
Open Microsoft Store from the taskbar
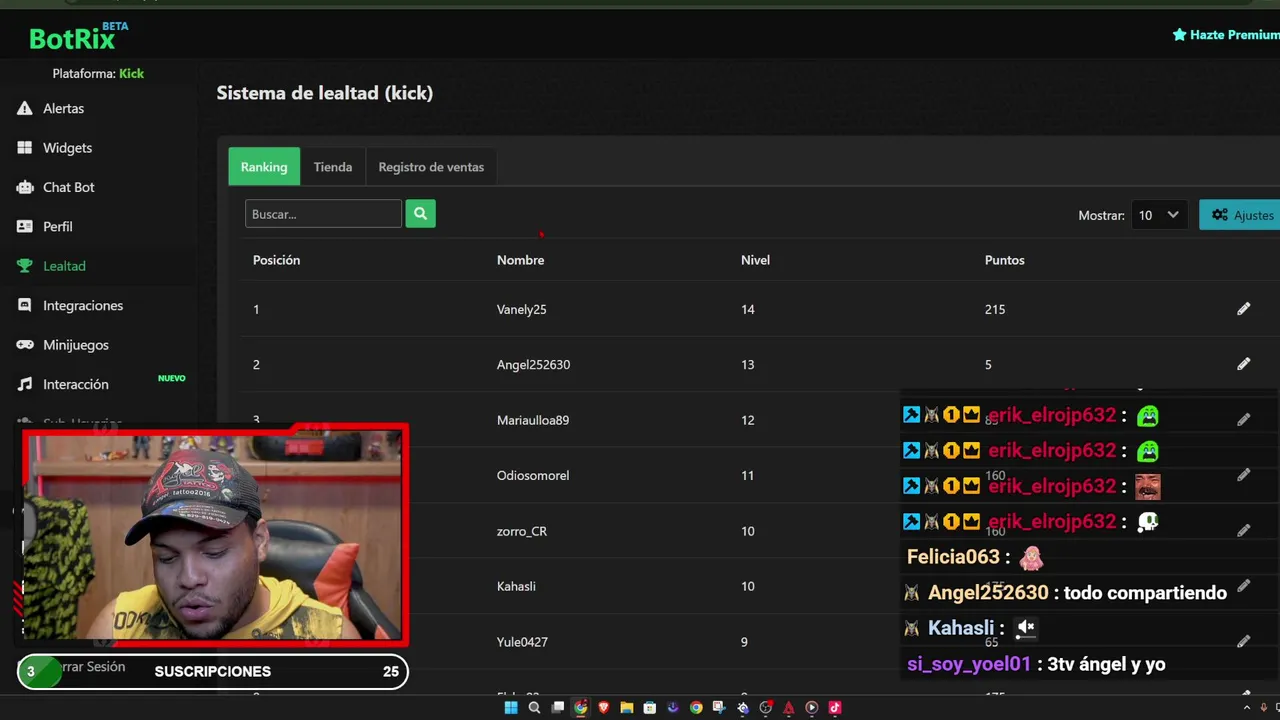(650, 708)
